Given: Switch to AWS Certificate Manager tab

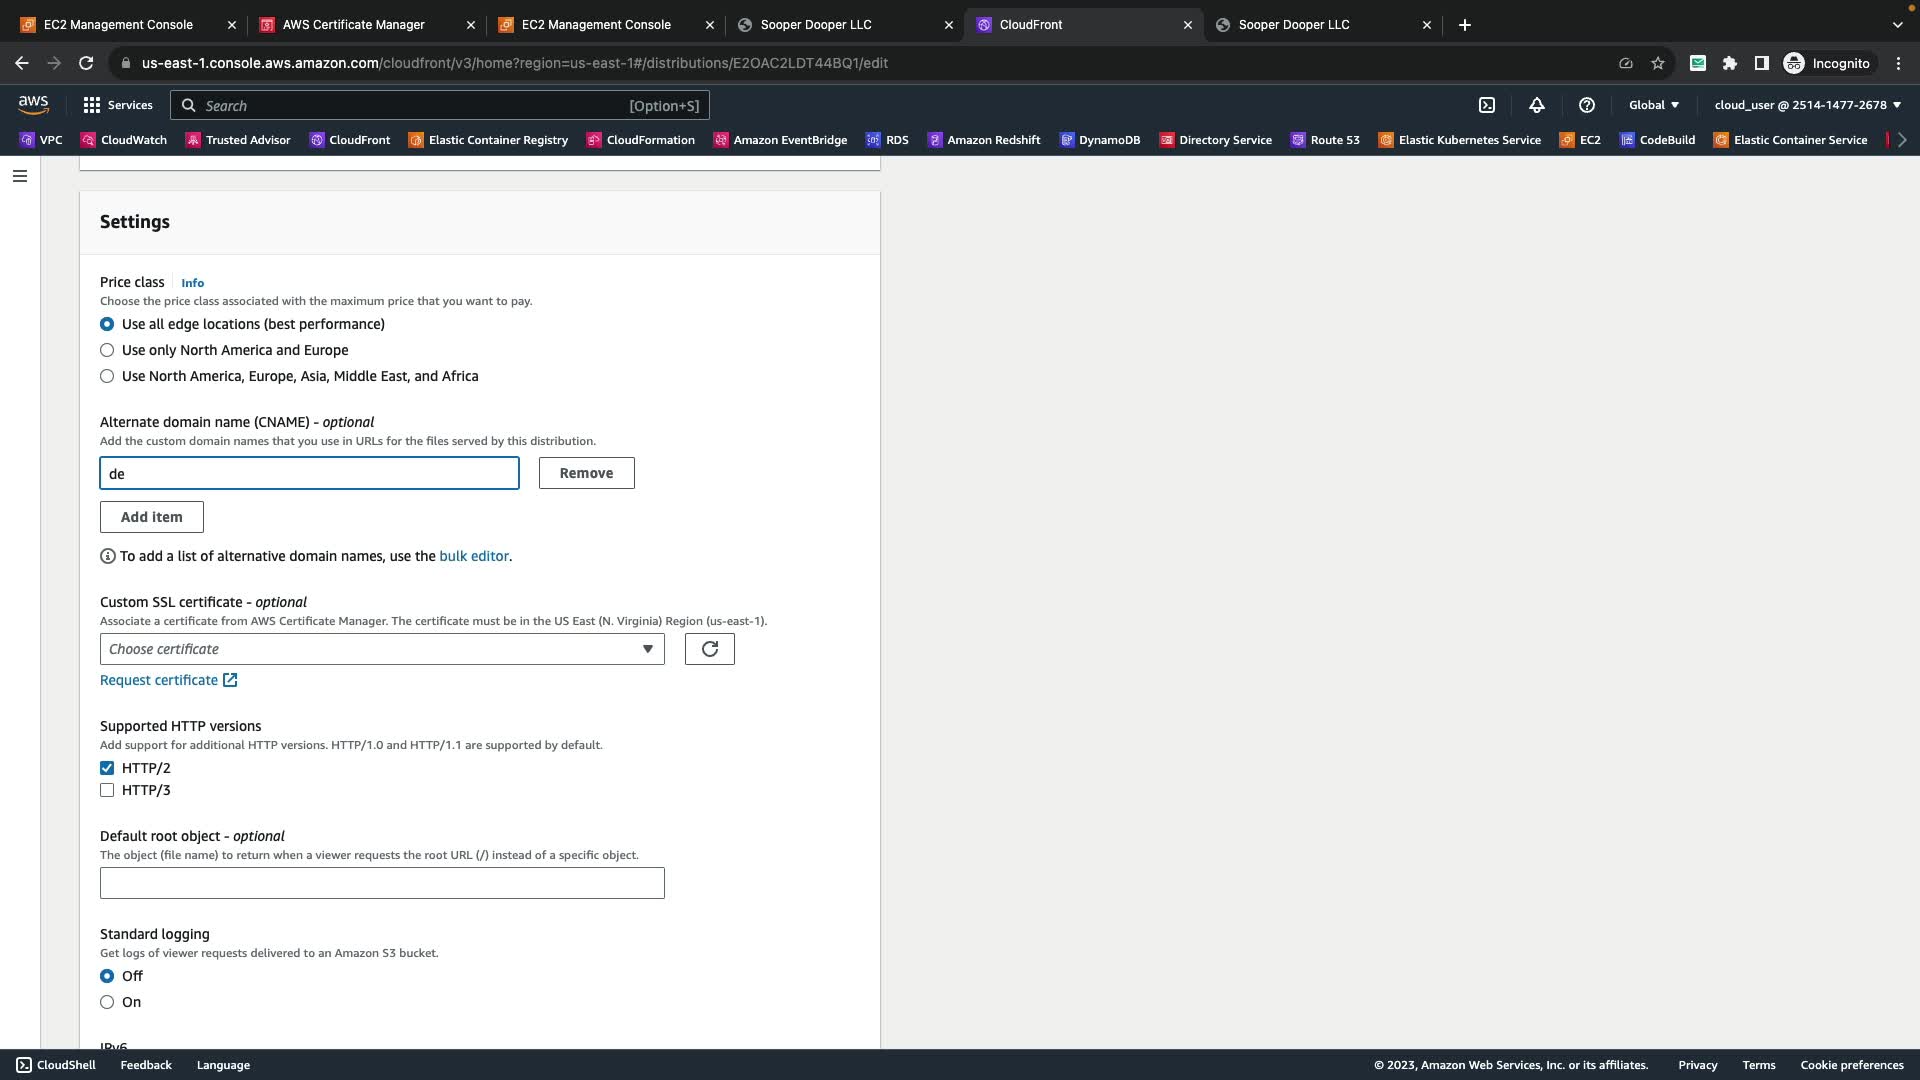Looking at the screenshot, I should tap(353, 24).
